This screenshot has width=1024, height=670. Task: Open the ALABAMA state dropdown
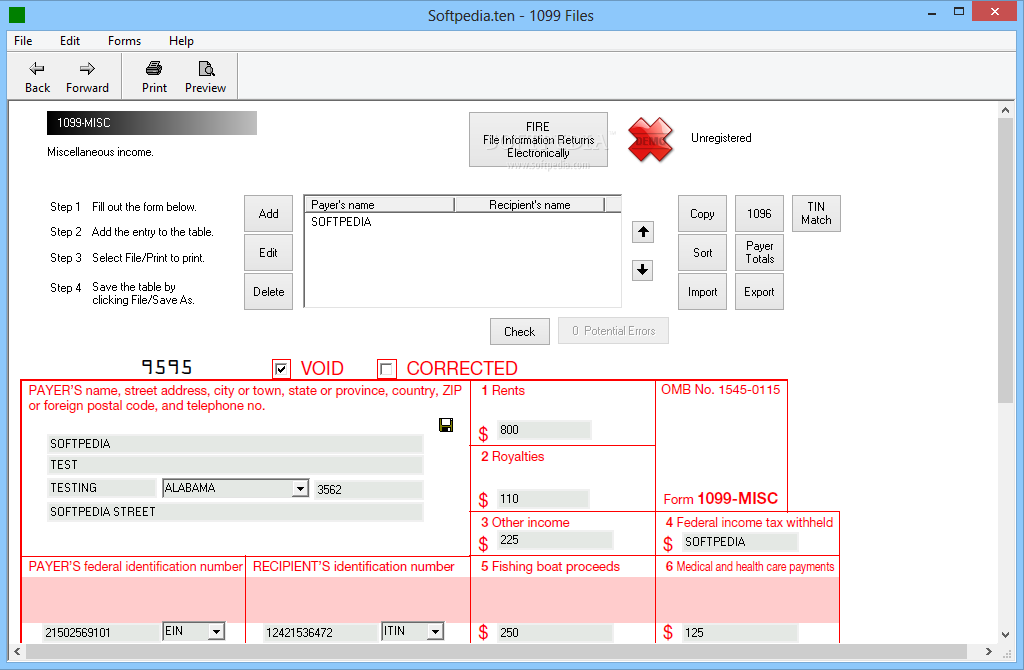tap(300, 488)
